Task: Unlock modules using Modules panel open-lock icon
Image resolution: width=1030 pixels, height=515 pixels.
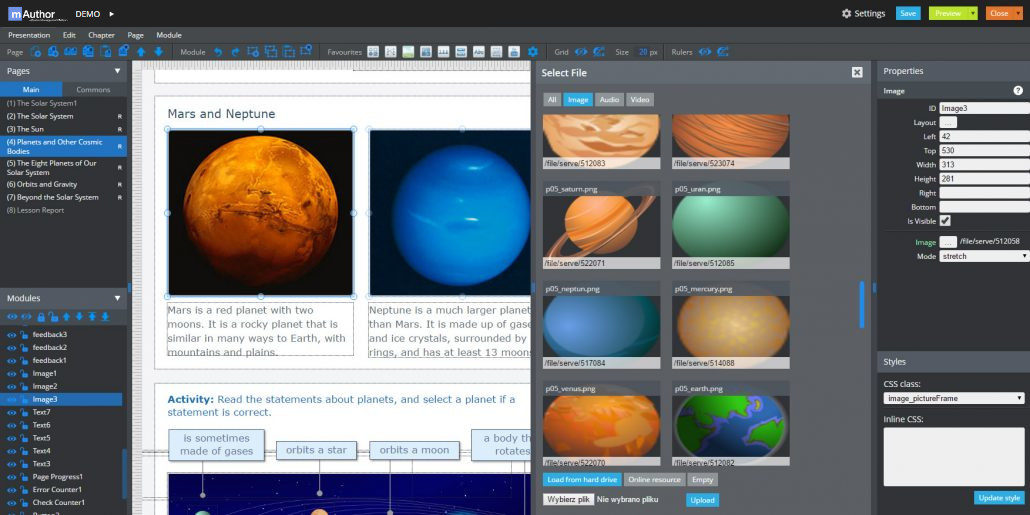Action: point(53,317)
